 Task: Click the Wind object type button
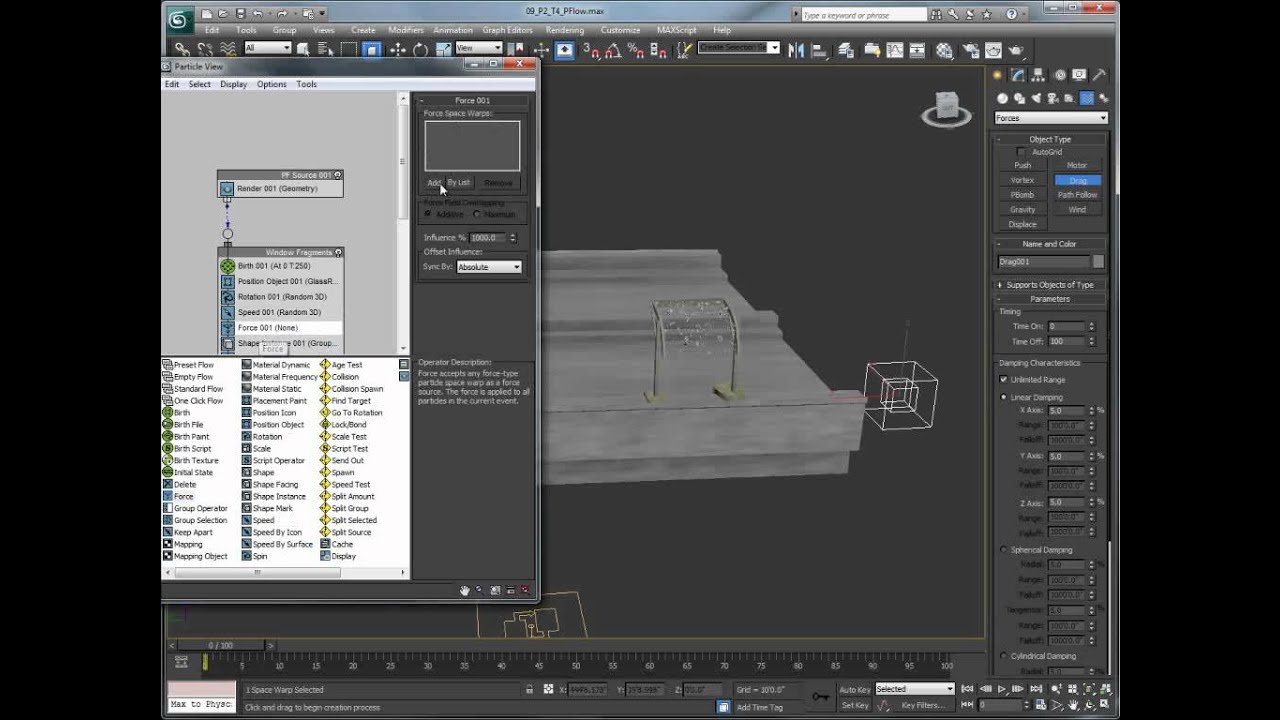(1077, 210)
